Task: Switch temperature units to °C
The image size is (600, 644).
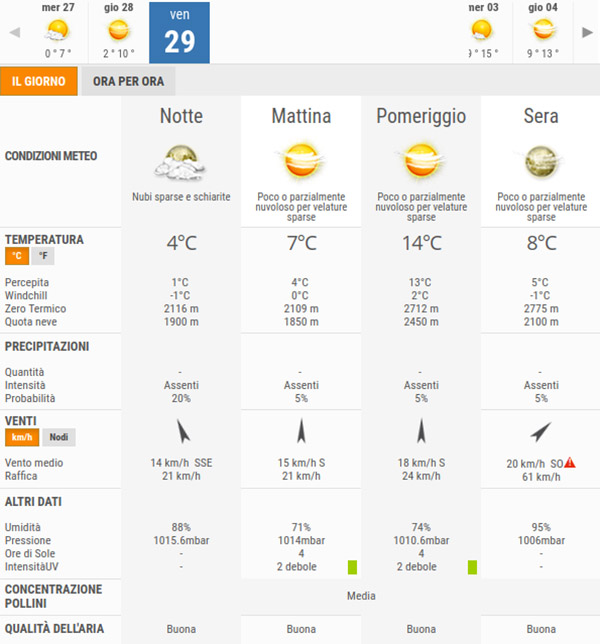Action: pos(17,256)
